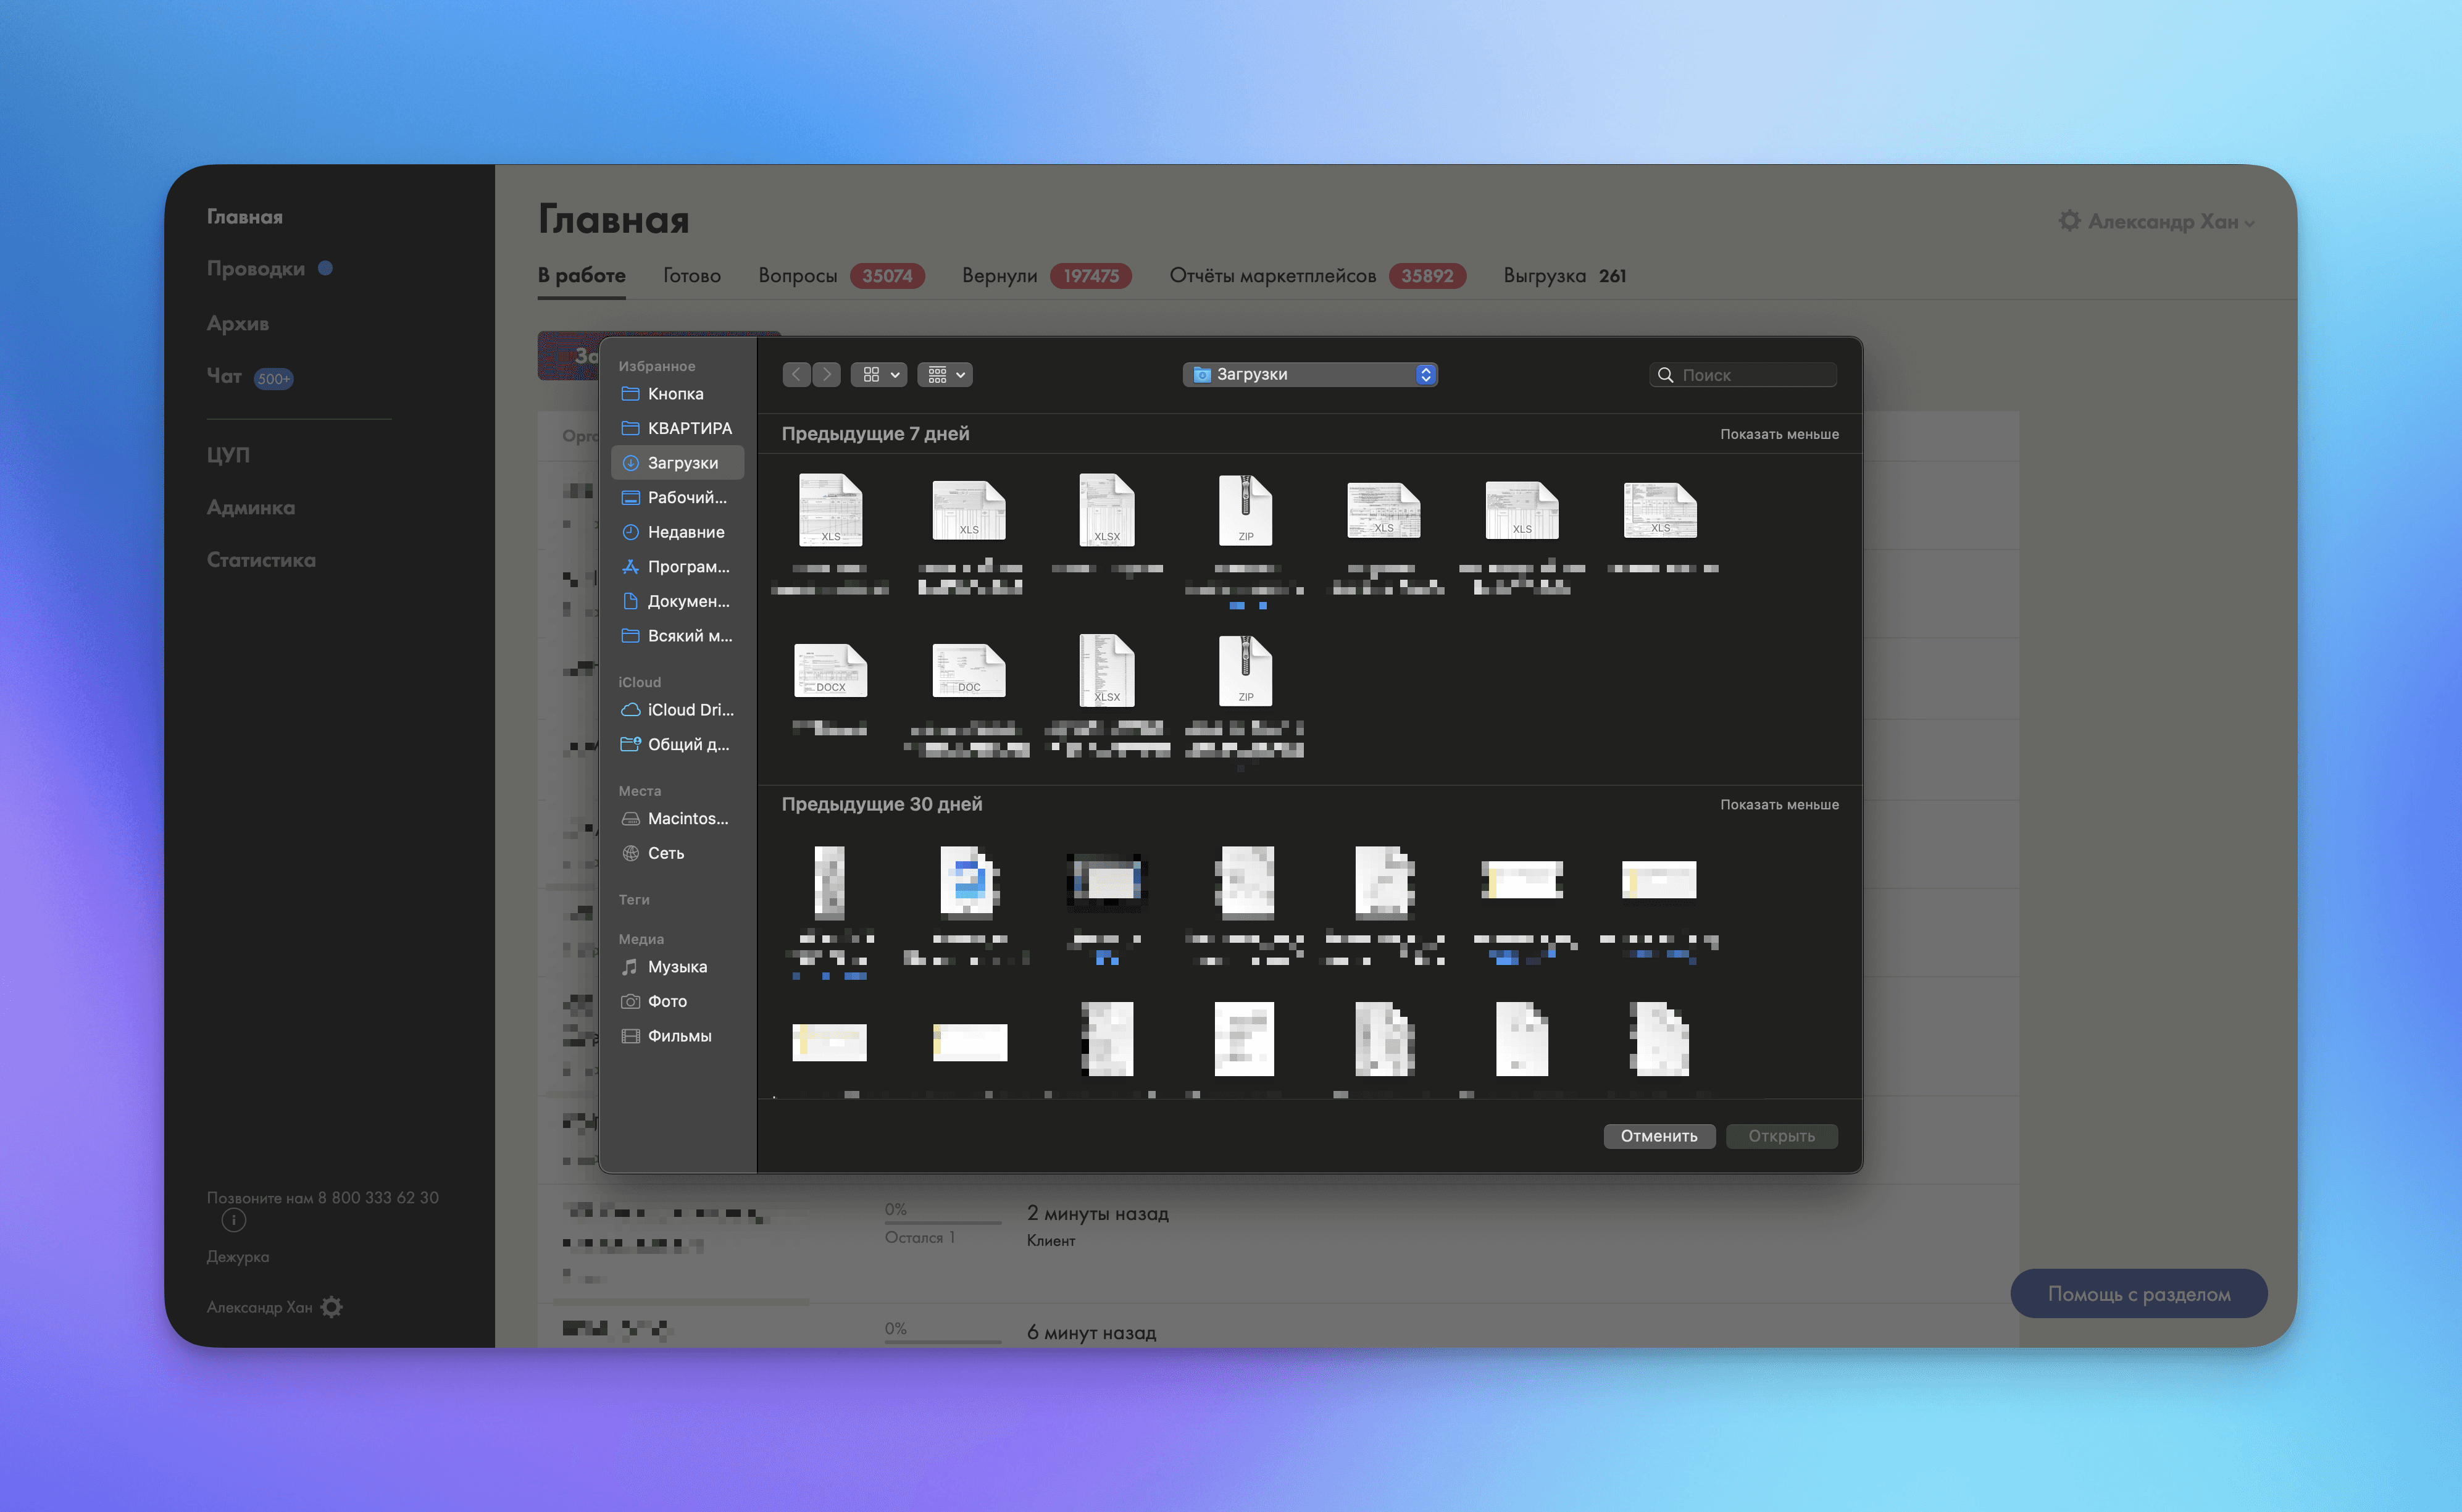Open Фото media folder

667,1001
